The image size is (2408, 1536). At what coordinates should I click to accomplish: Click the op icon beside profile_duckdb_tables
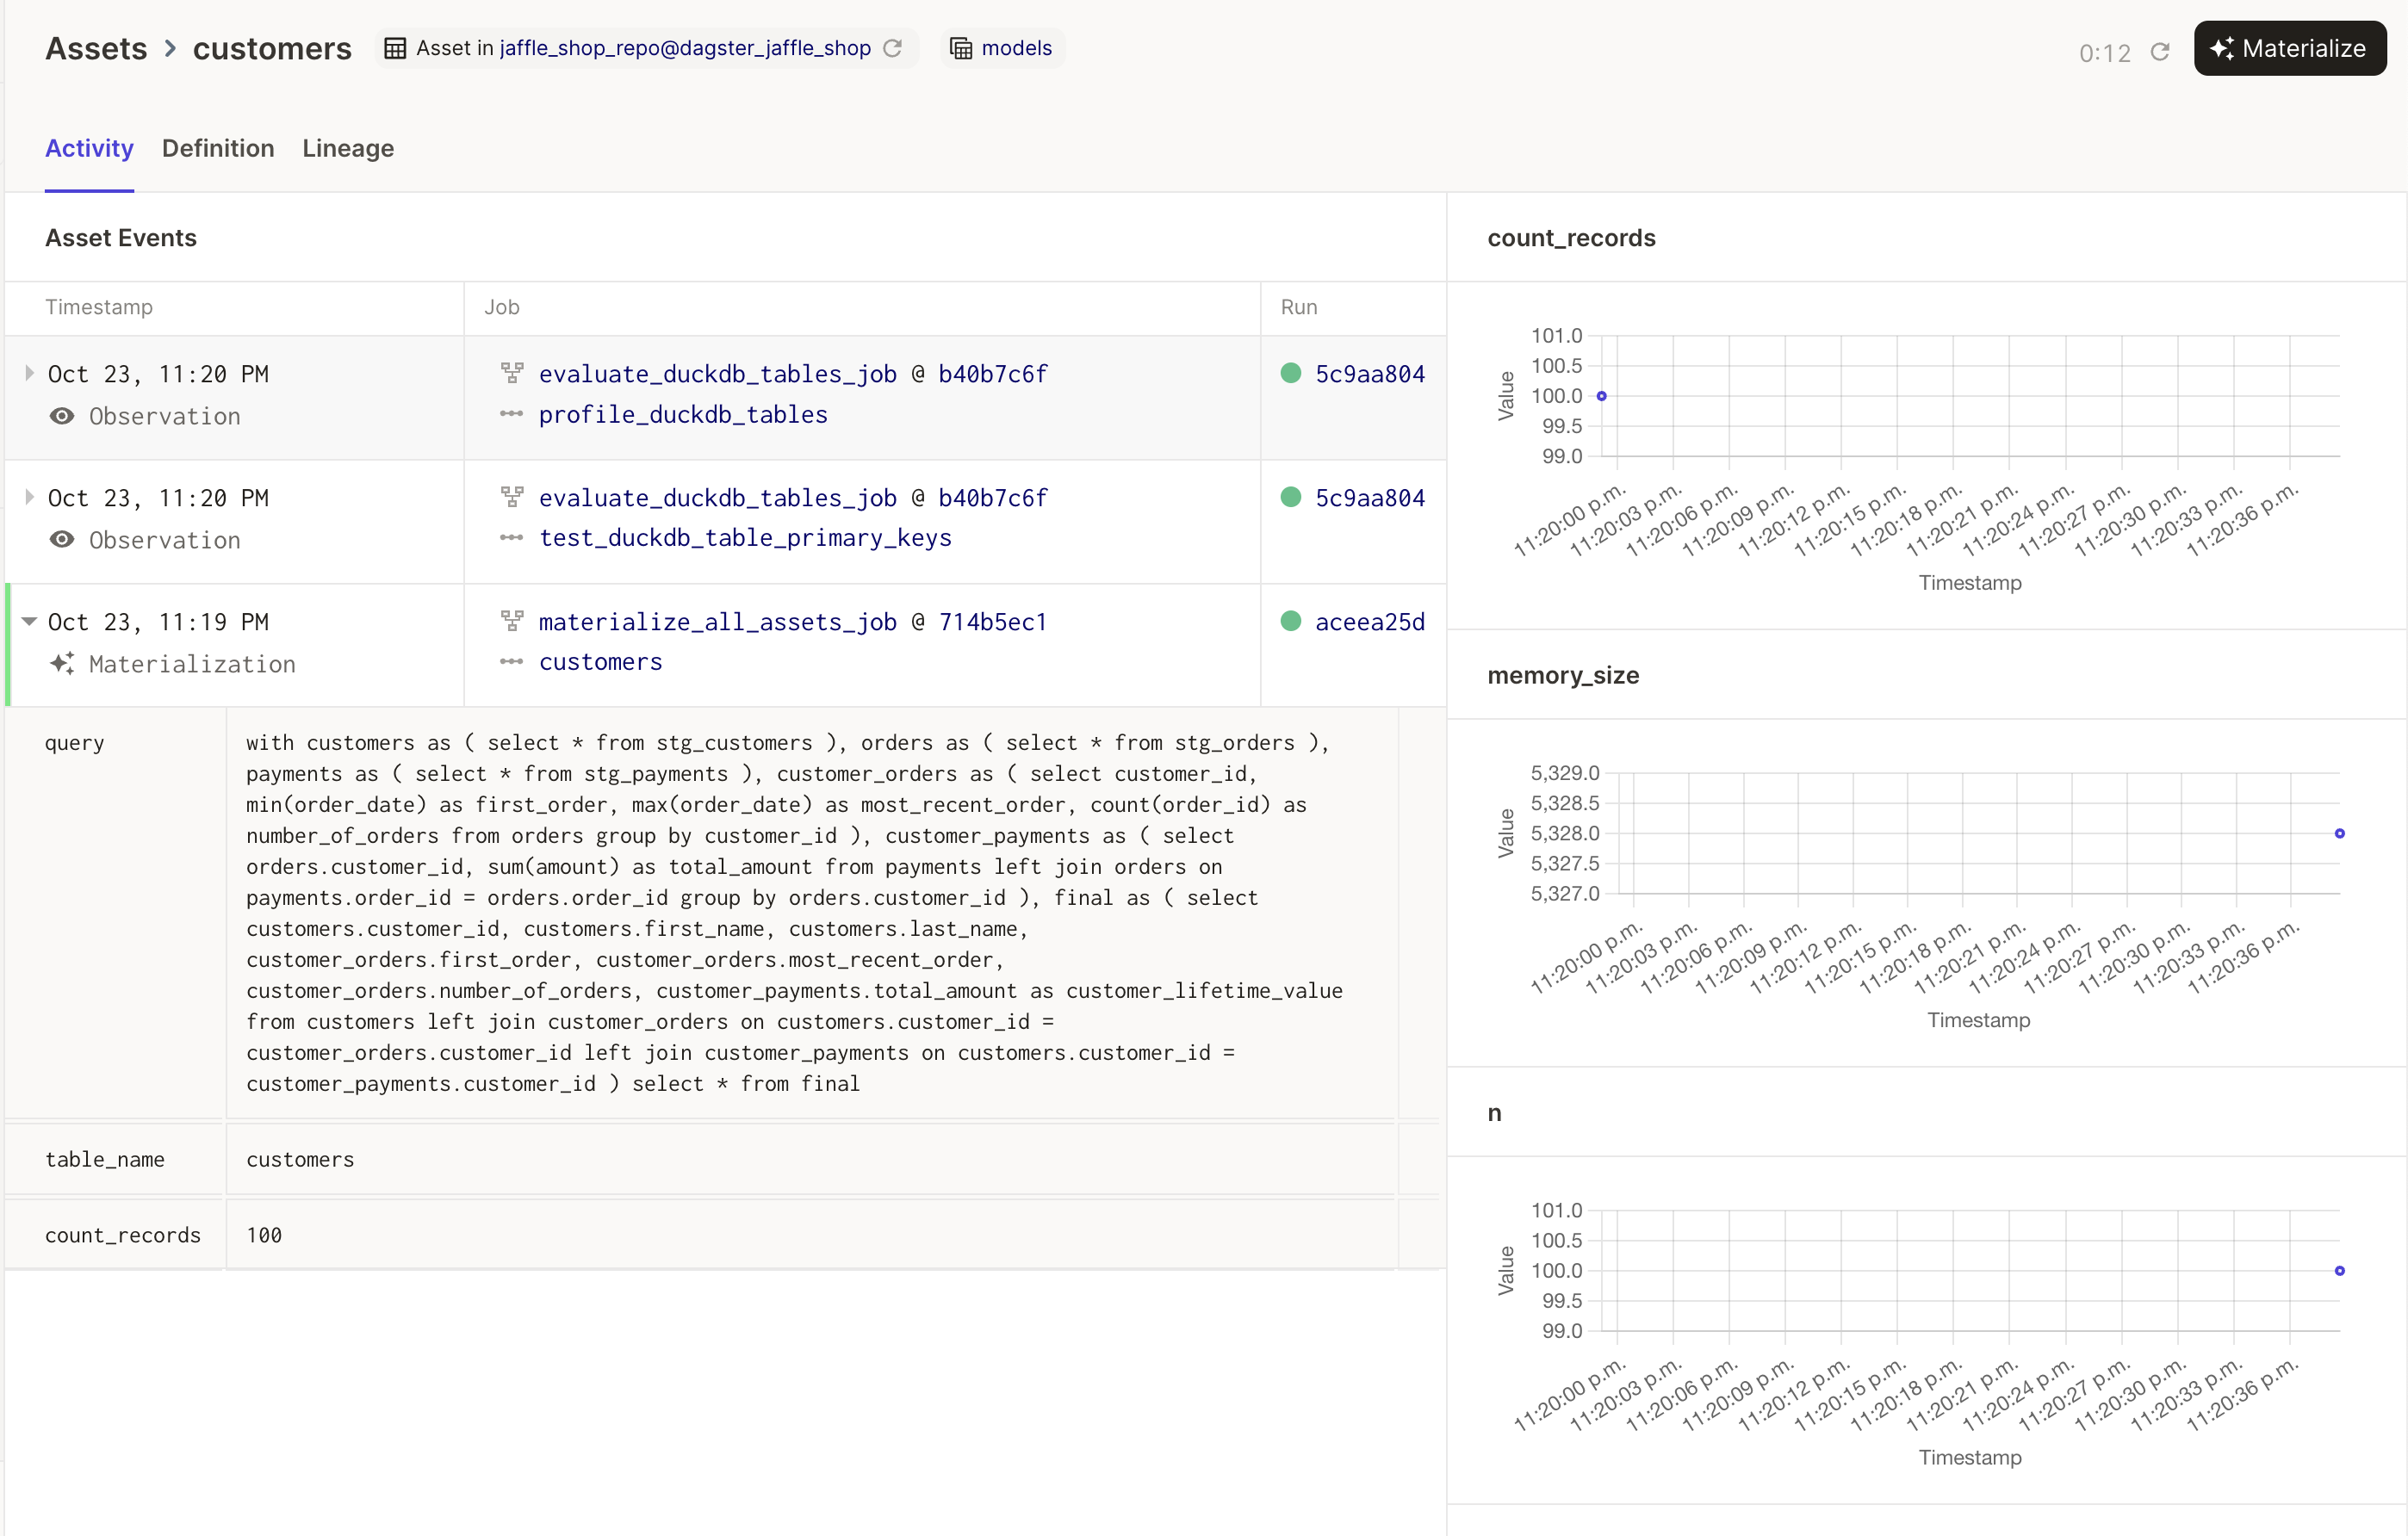click(512, 414)
